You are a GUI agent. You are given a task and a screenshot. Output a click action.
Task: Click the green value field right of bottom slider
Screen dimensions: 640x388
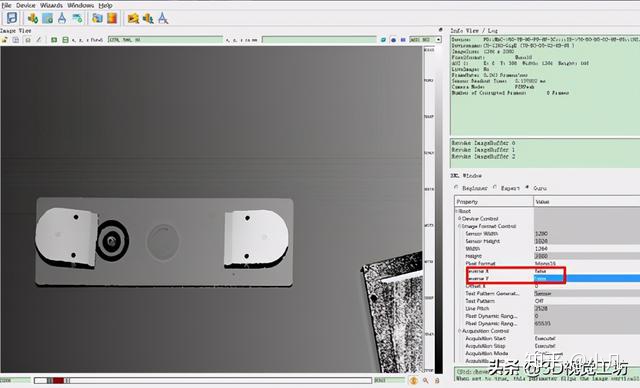[389, 380]
